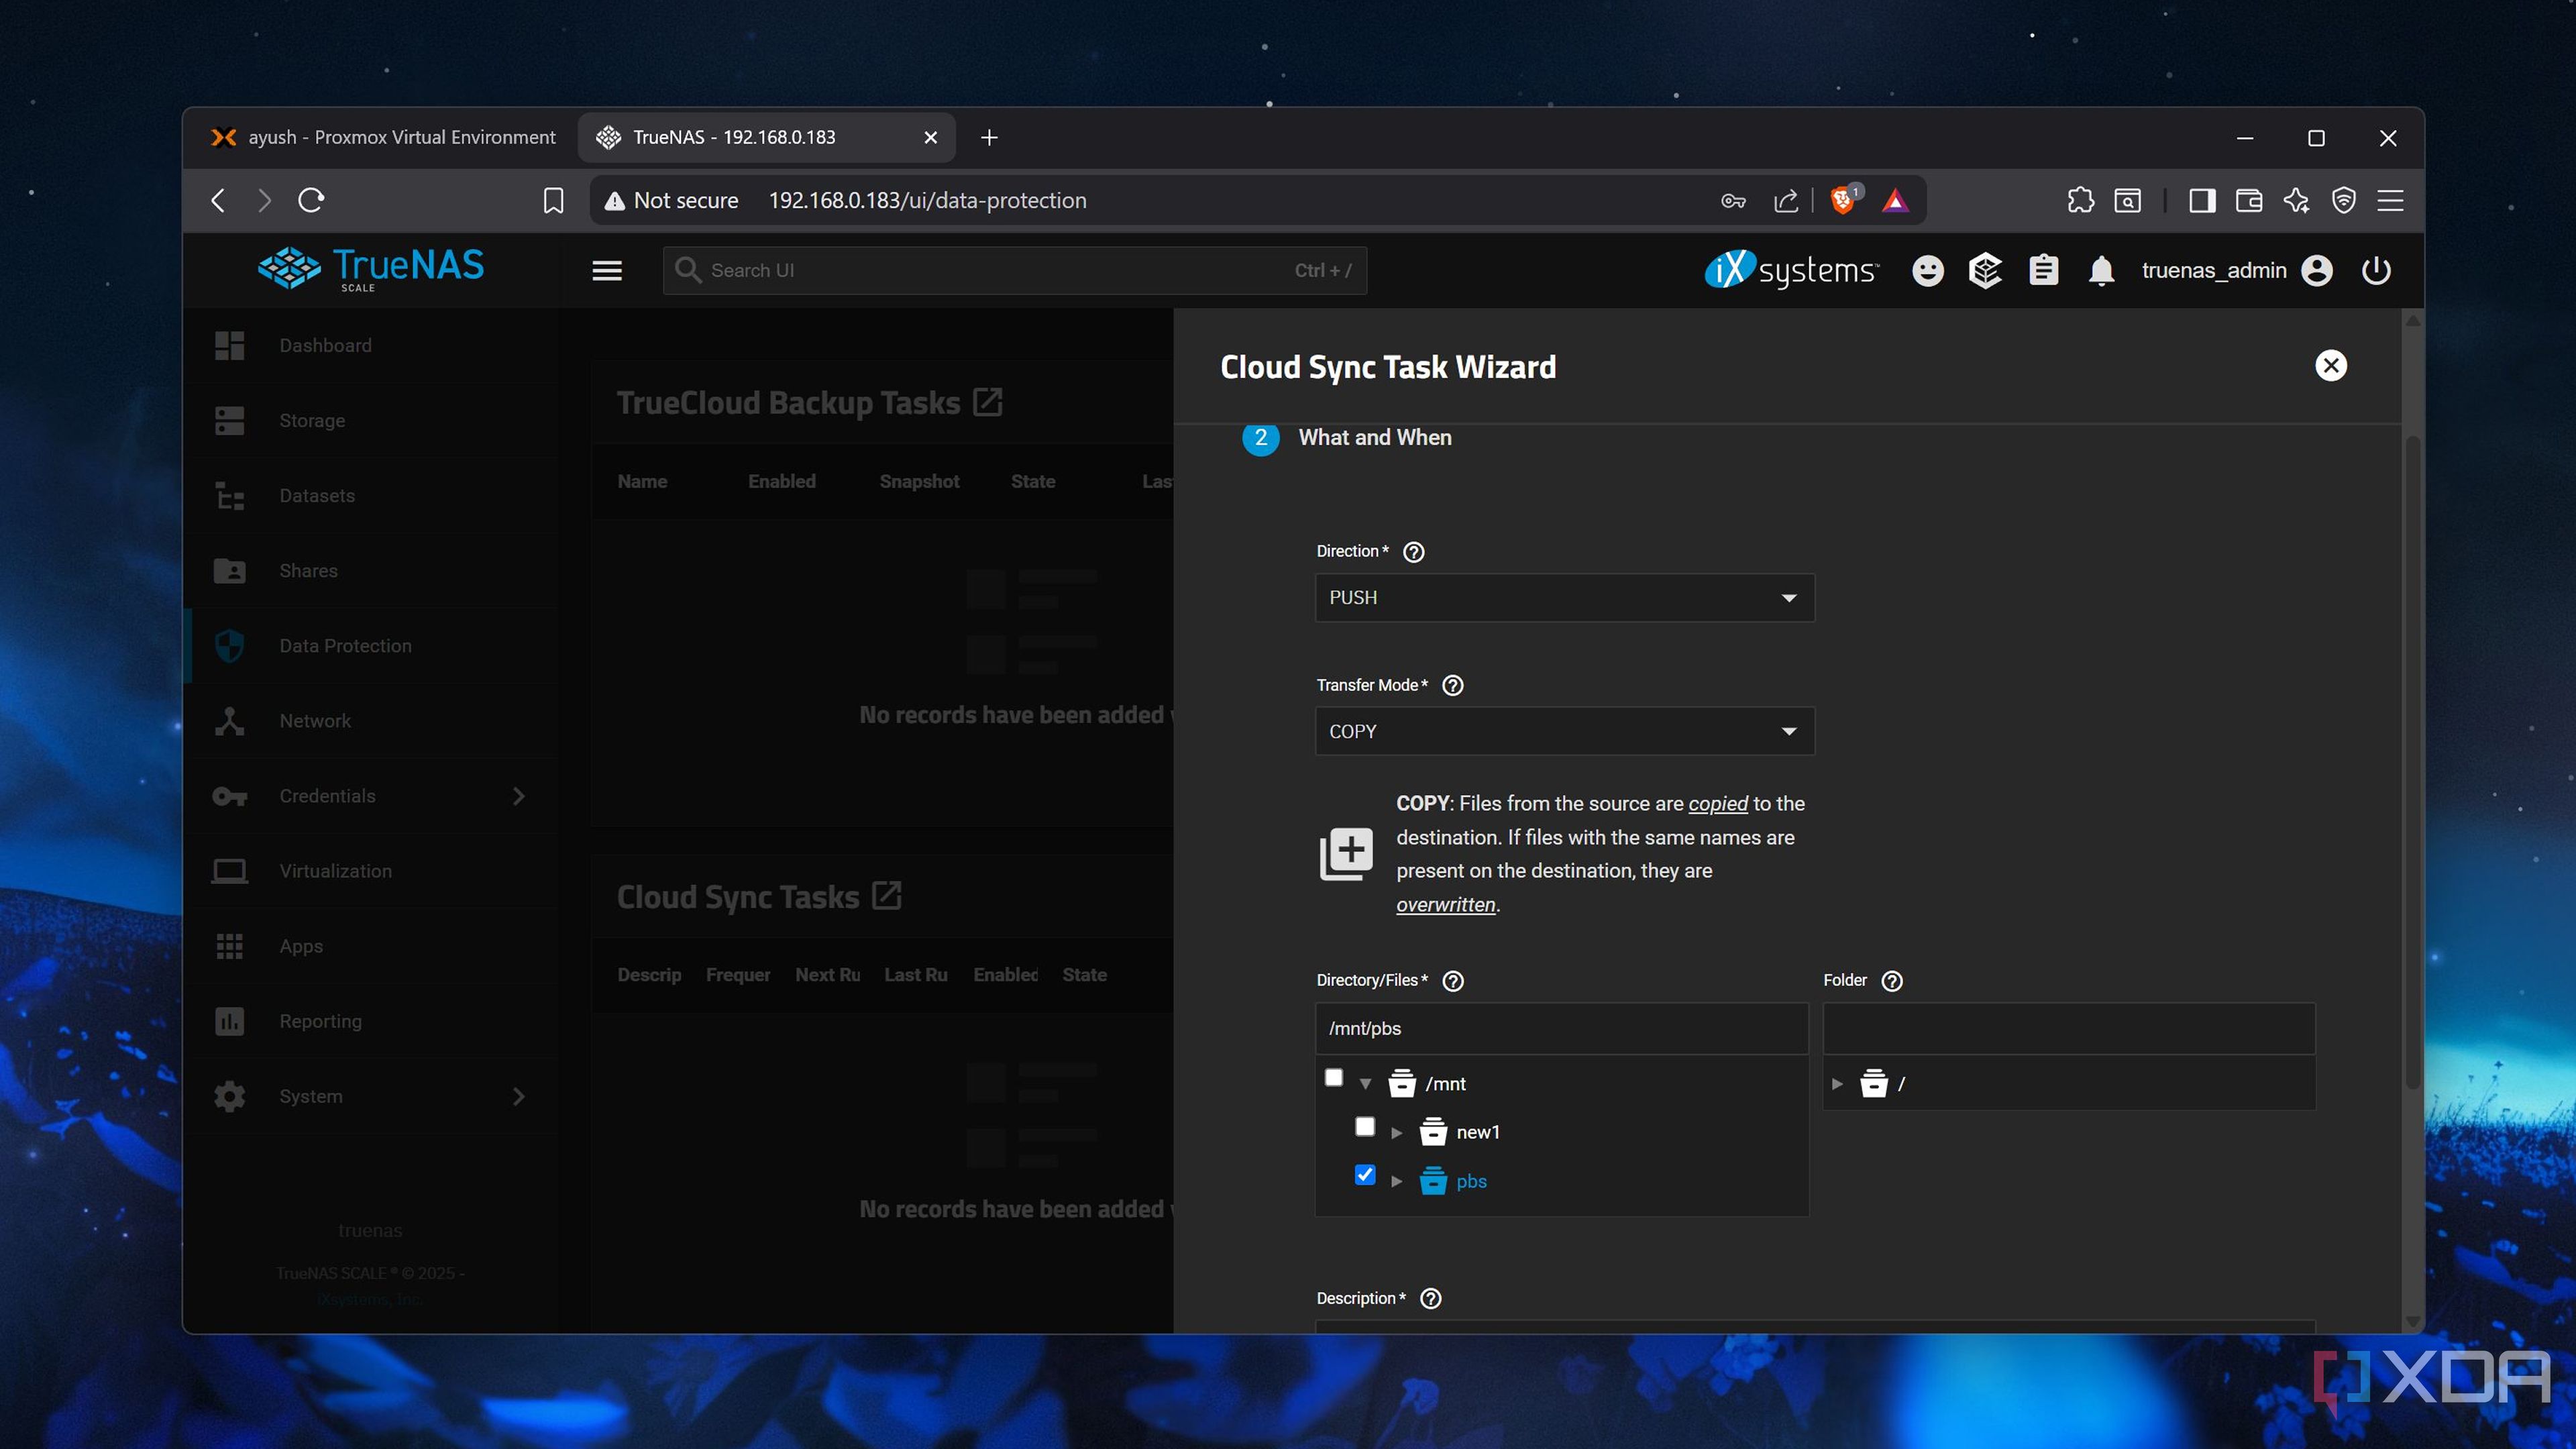Go to Data Protection in sidebar
The image size is (2576, 1449).
click(x=371, y=645)
